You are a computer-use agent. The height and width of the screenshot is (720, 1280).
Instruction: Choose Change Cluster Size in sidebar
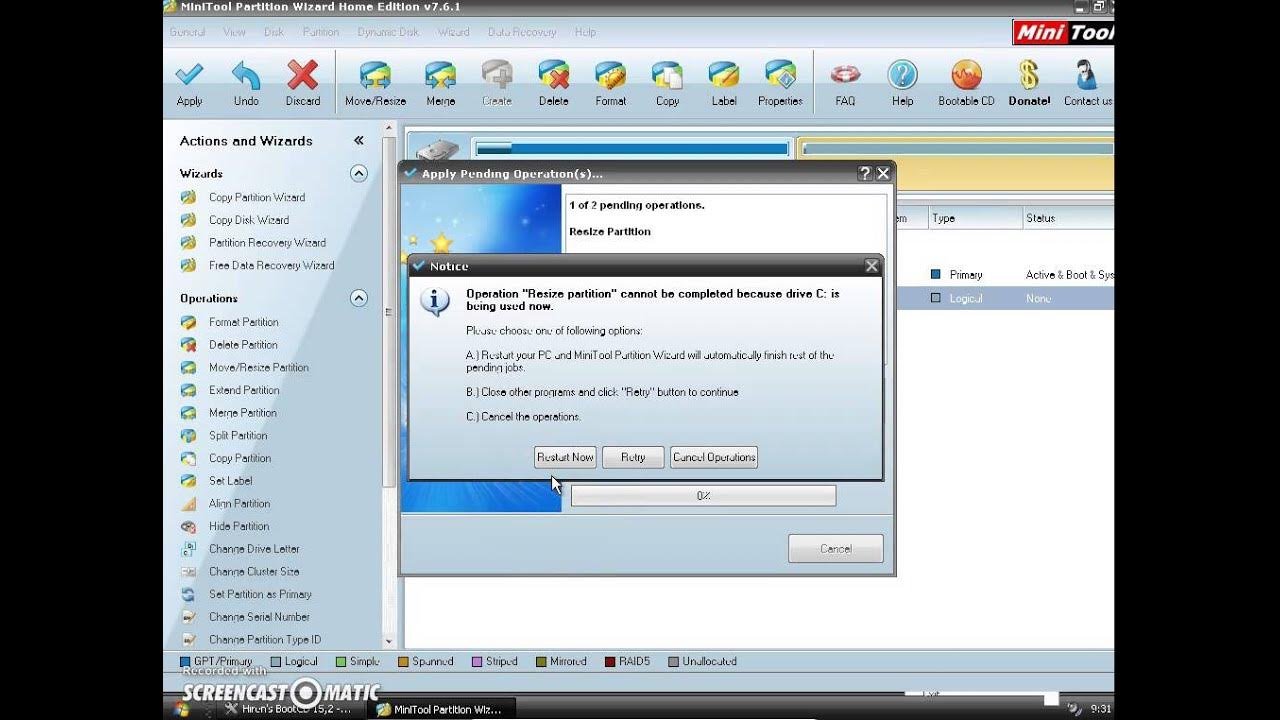(254, 572)
